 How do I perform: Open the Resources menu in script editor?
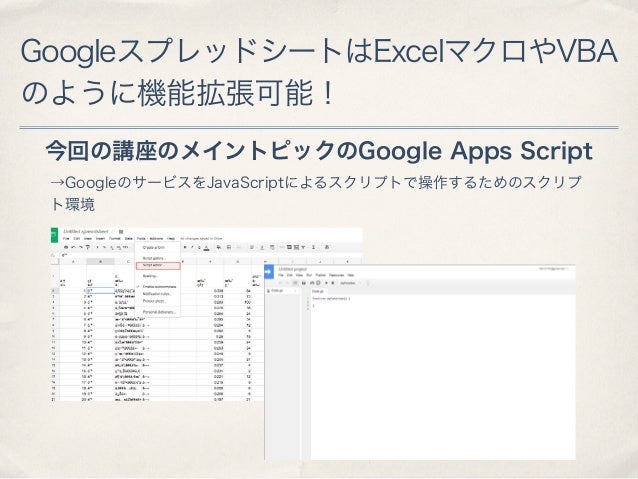(336, 275)
